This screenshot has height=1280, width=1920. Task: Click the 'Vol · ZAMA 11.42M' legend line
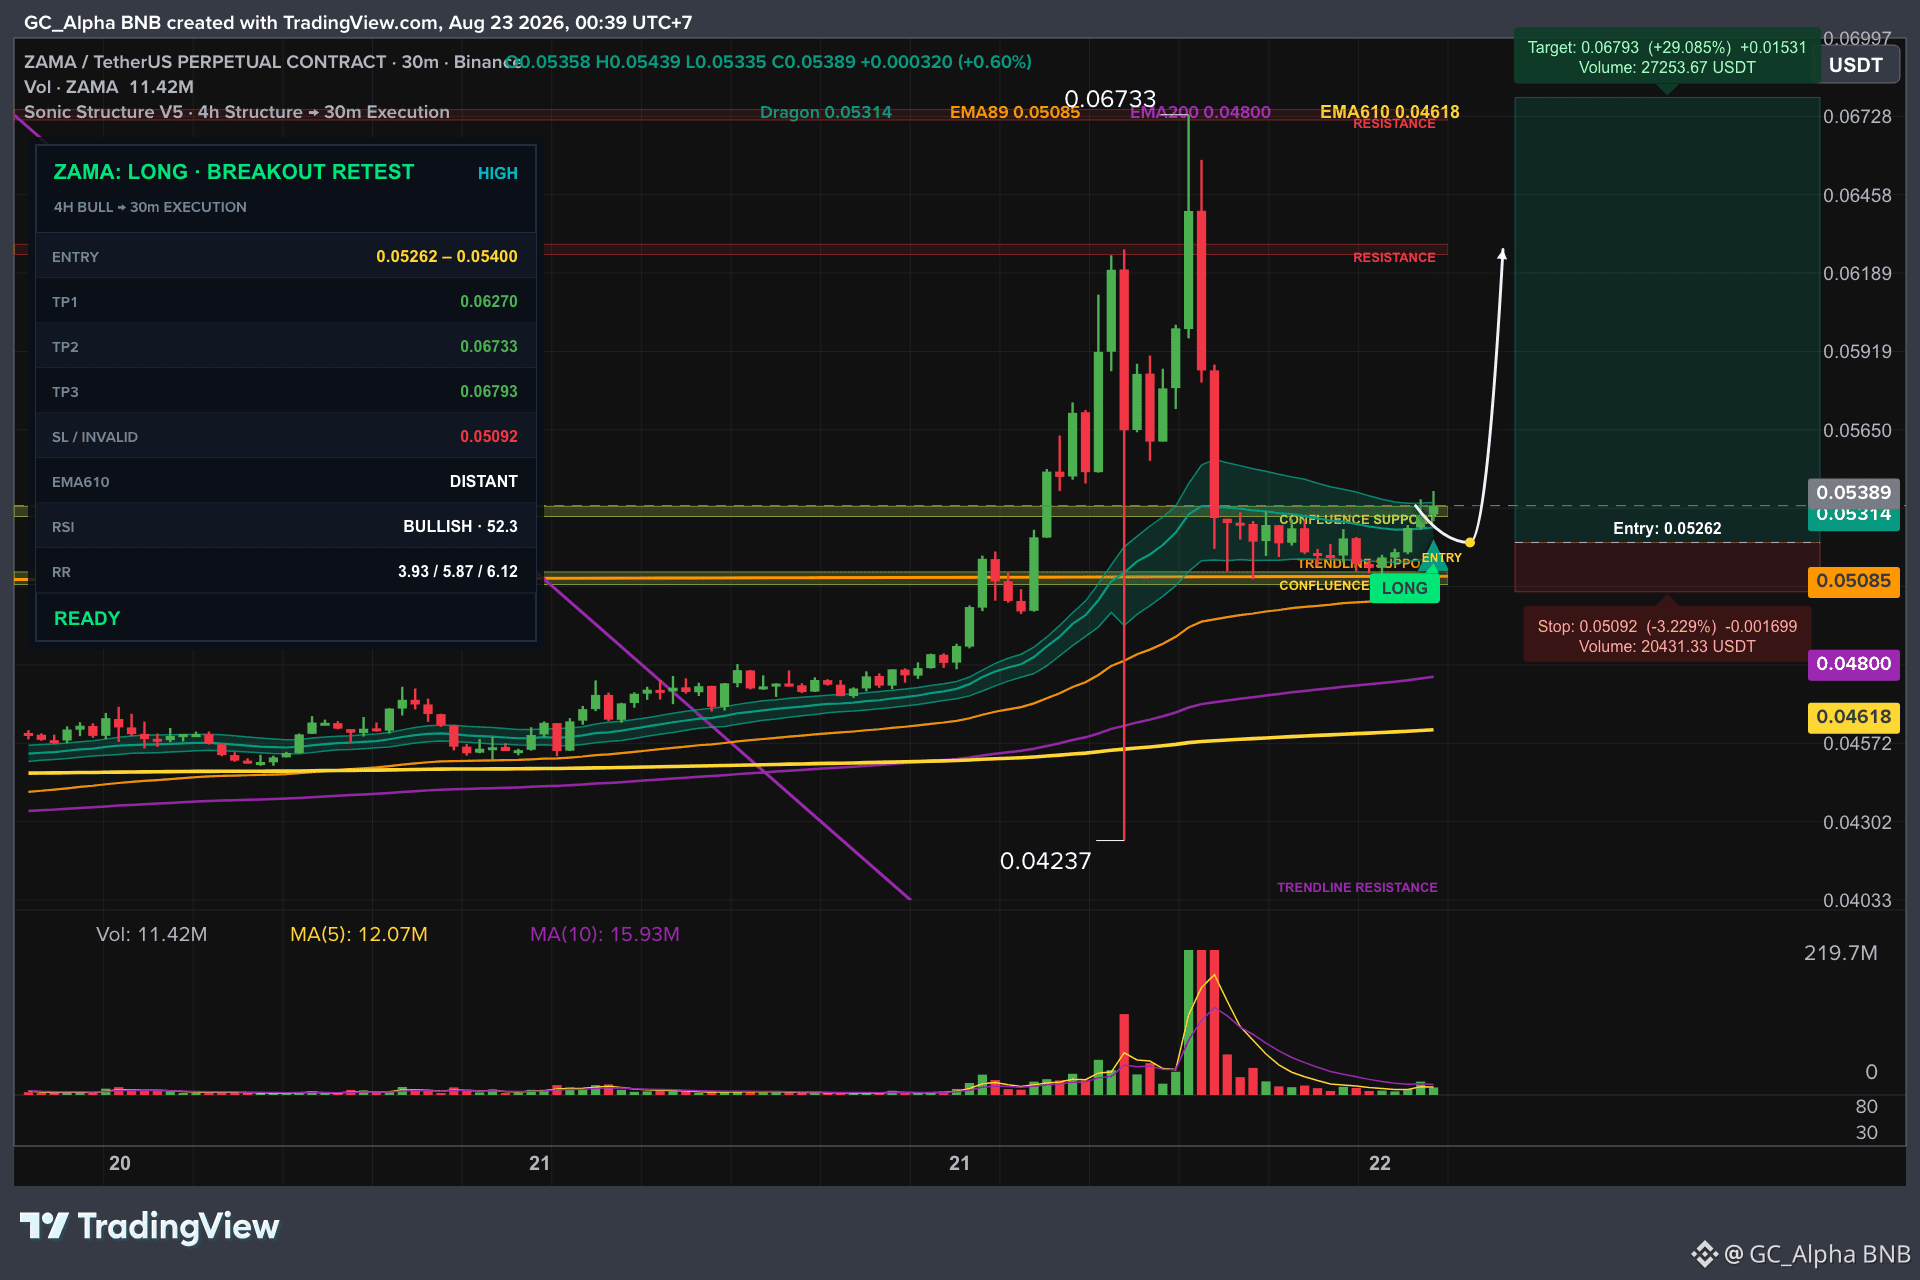coord(109,87)
